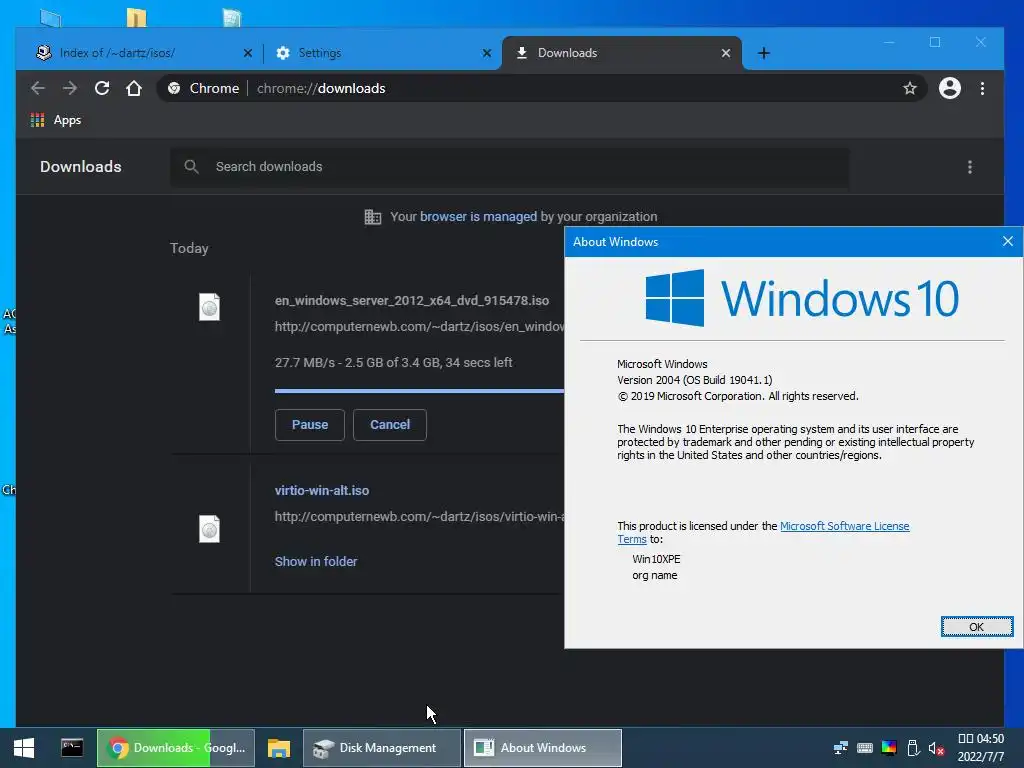Open the Chrome profile avatar
1024x768 pixels.
(x=950, y=88)
